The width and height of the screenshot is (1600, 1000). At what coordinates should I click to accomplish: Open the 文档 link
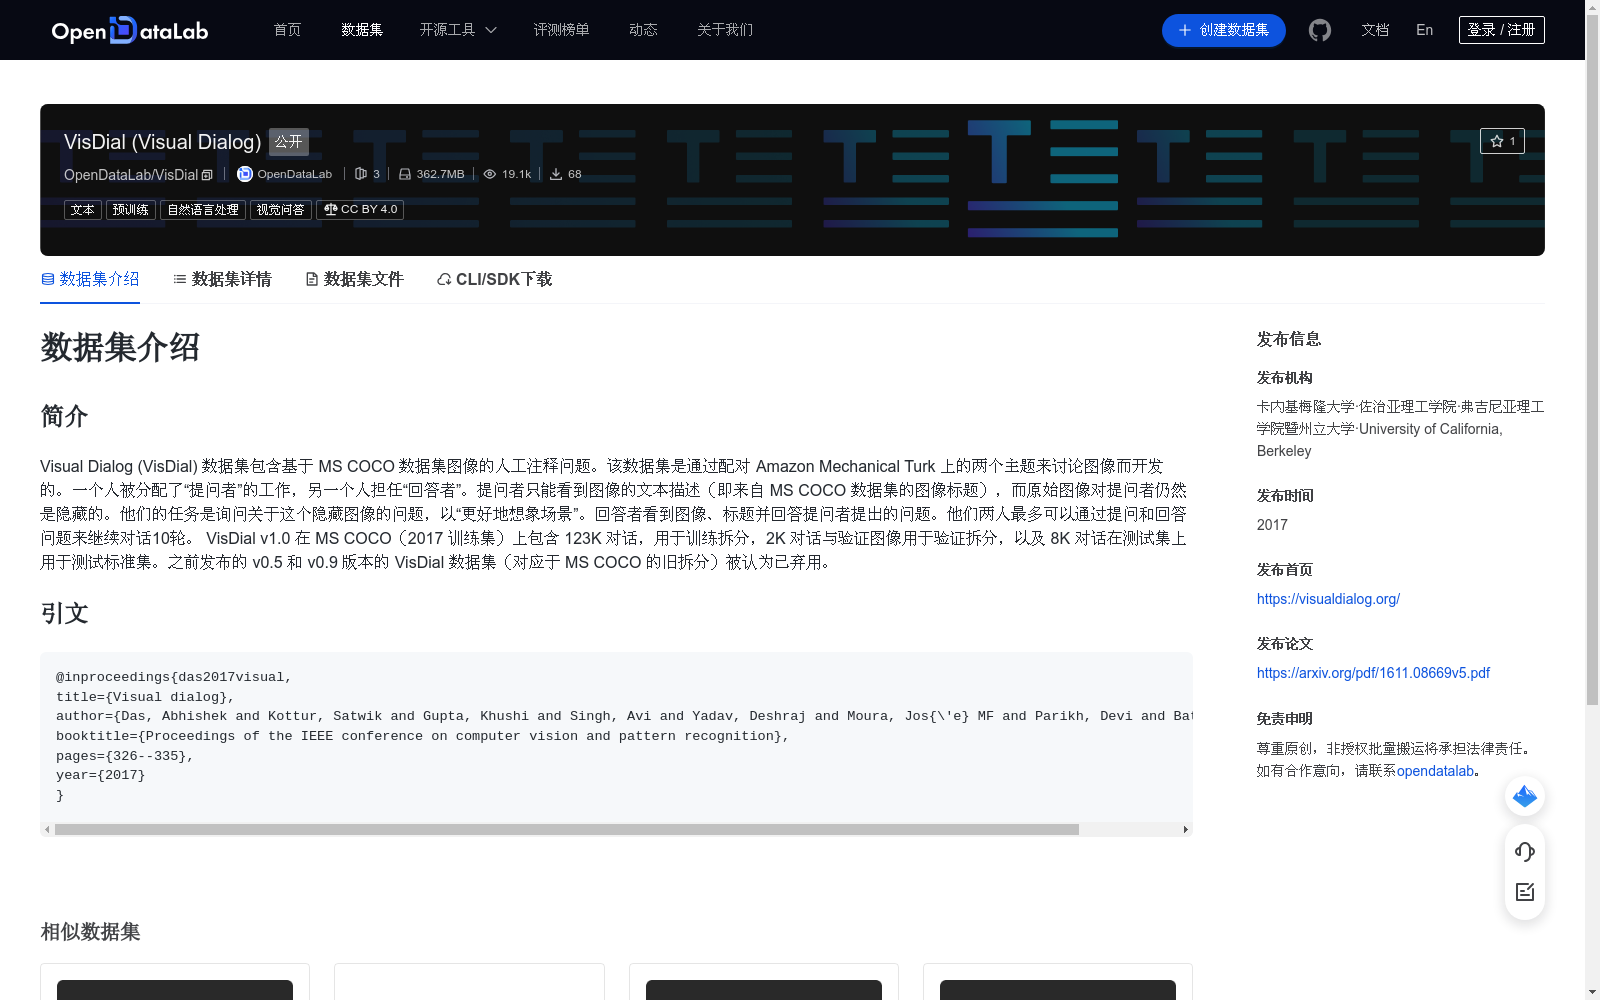[1375, 30]
